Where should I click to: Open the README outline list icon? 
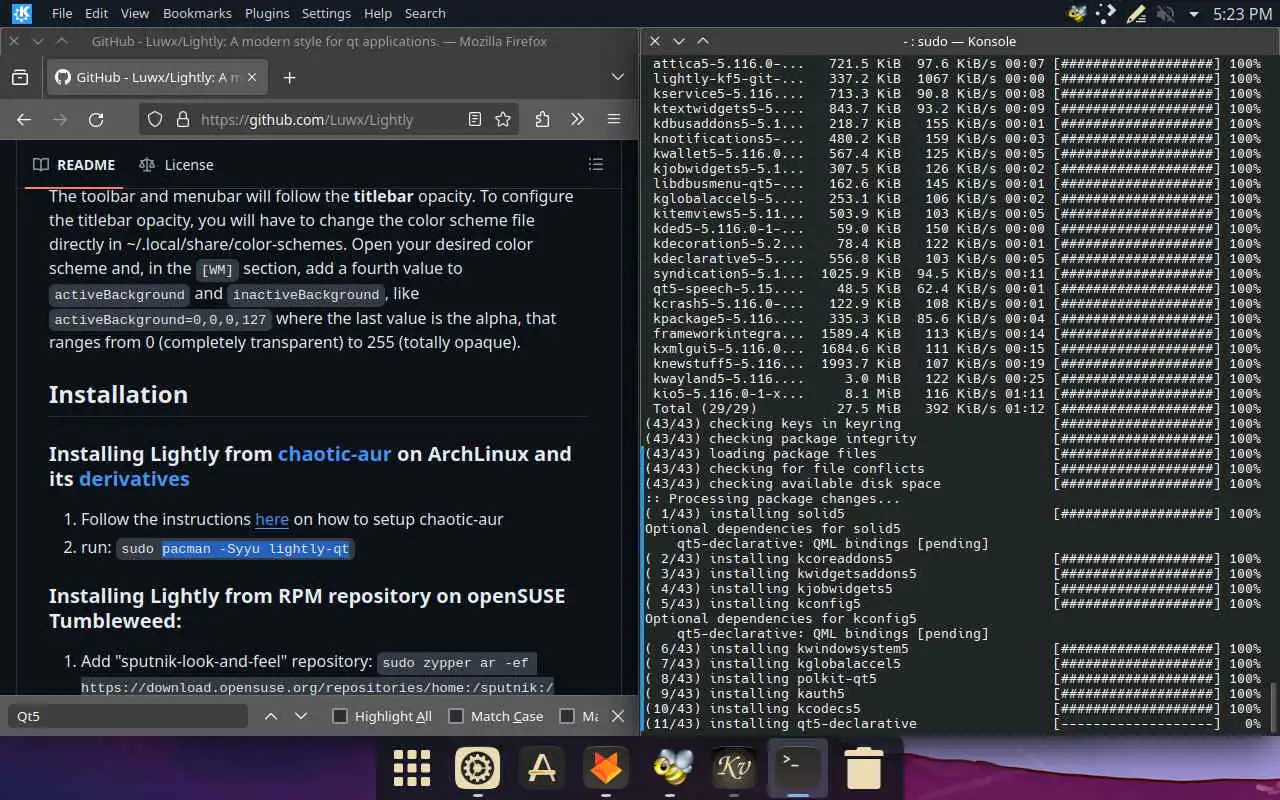596,164
